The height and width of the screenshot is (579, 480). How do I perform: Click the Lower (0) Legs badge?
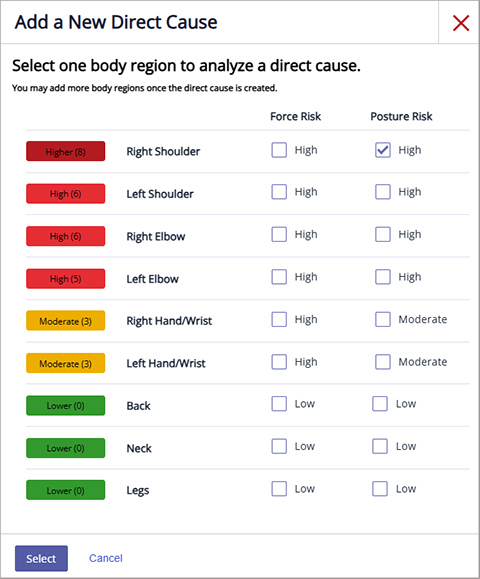pos(65,490)
